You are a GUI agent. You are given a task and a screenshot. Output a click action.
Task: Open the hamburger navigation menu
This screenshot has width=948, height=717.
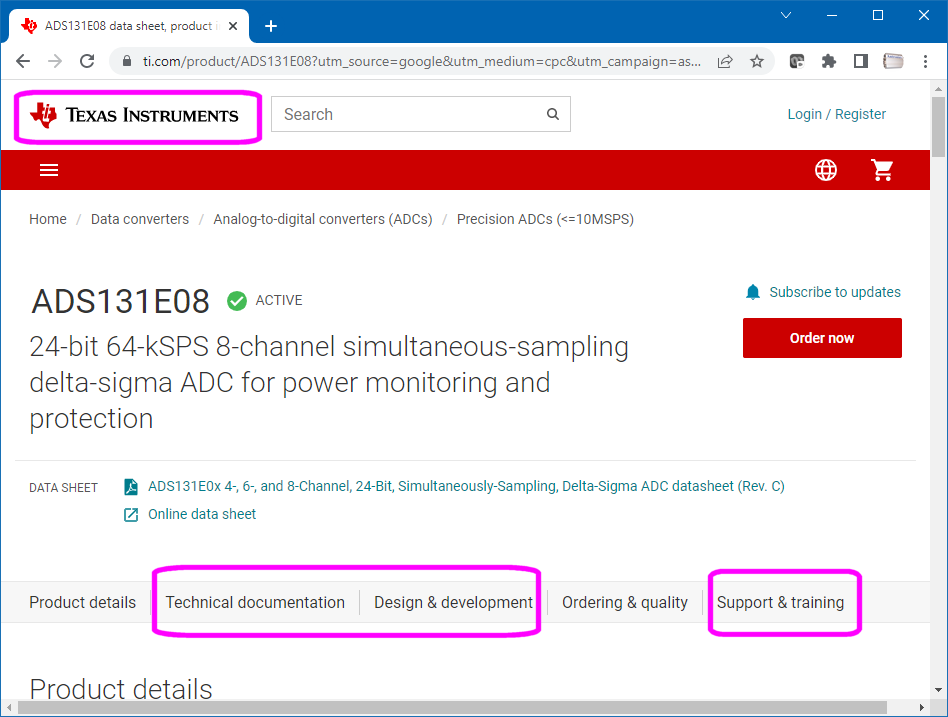click(x=49, y=170)
